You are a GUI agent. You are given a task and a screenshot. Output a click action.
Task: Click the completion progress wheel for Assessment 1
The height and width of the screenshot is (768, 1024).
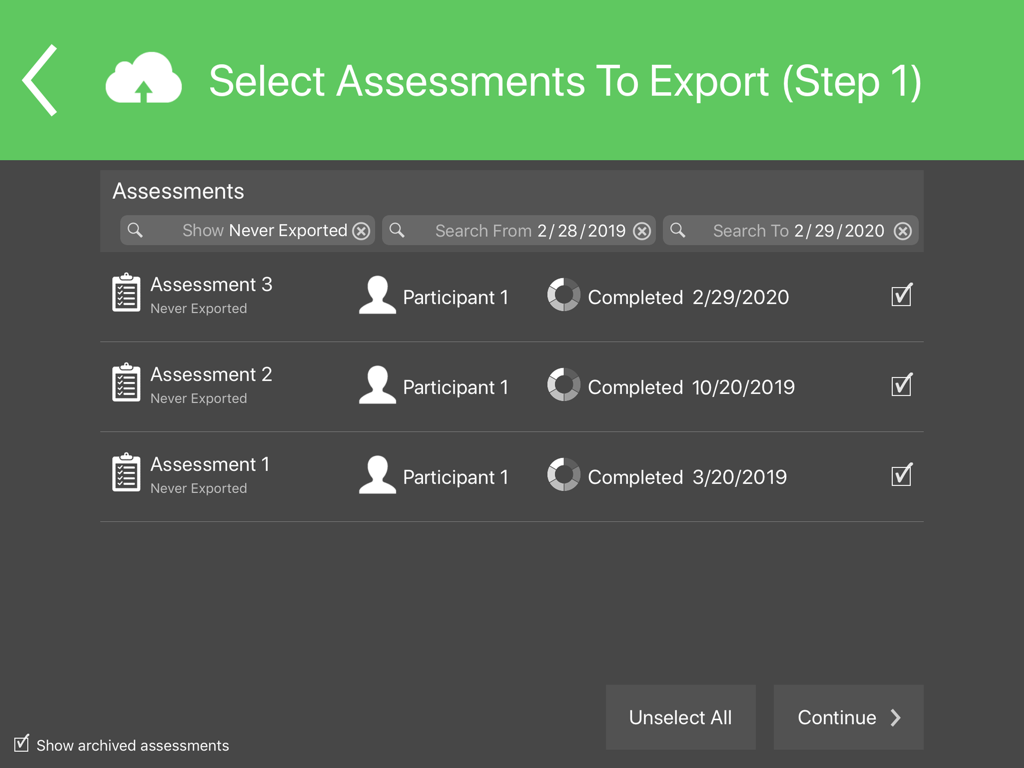[x=563, y=475]
